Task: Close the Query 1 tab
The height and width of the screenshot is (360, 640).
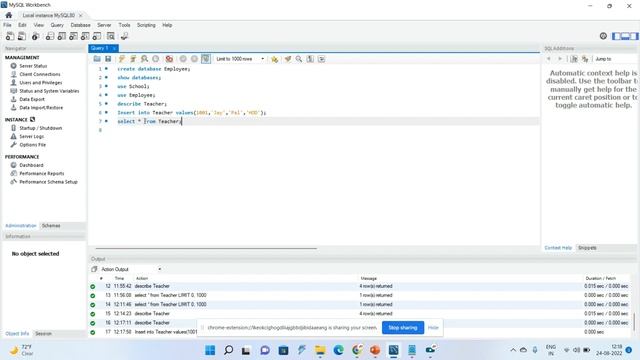Action: coord(114,48)
